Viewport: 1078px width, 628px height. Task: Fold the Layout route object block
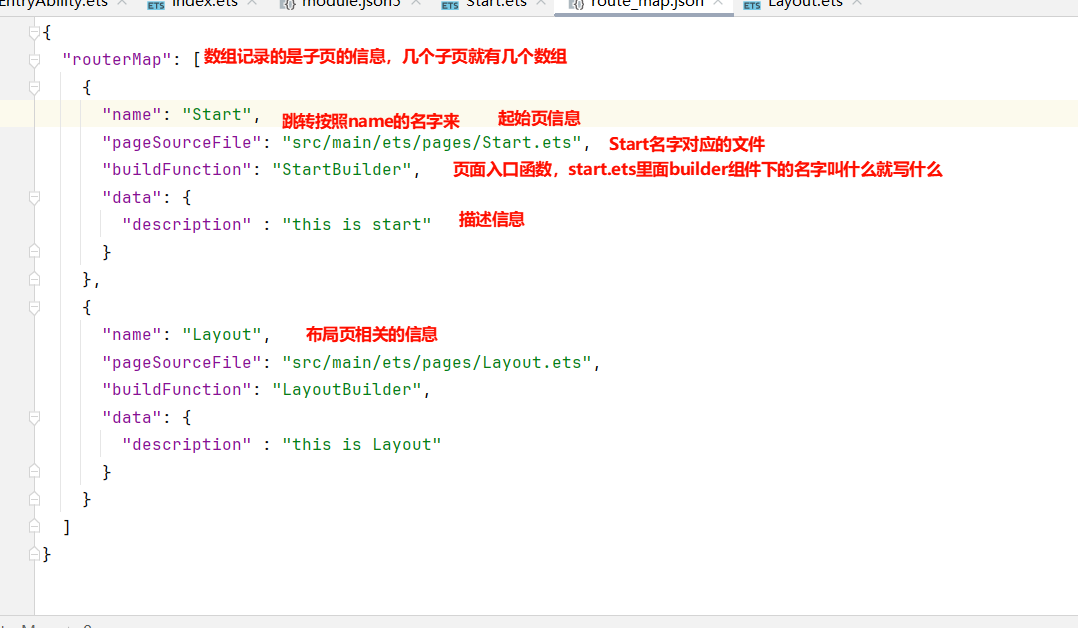click(x=34, y=307)
